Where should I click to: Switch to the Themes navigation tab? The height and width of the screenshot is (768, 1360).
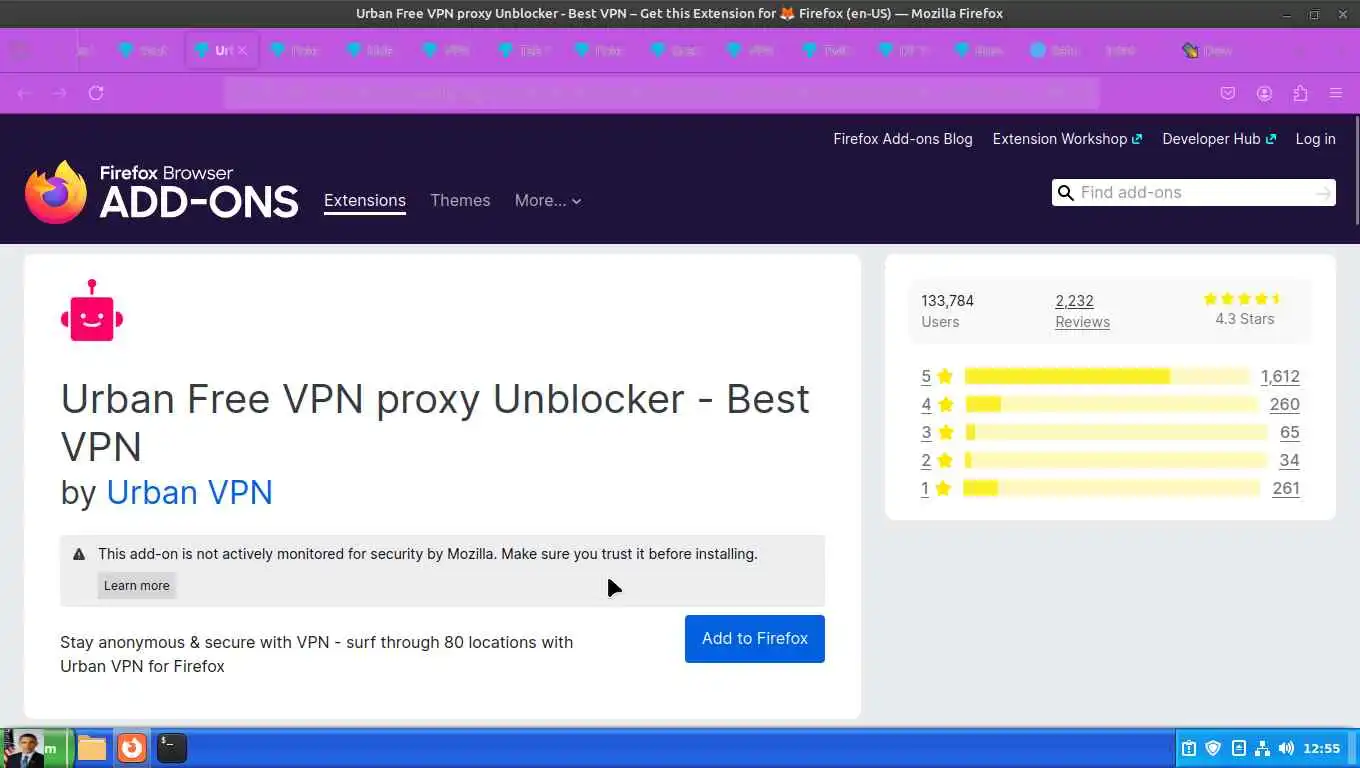460,201
